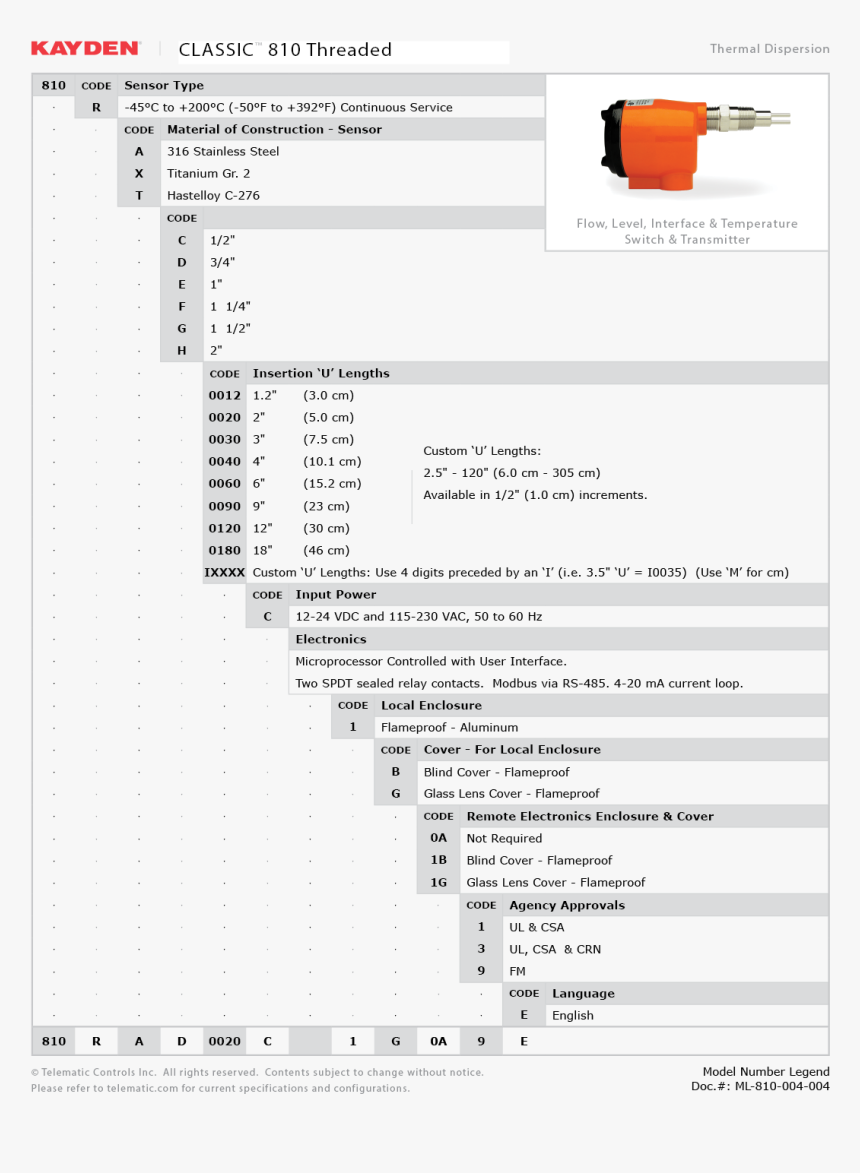The height and width of the screenshot is (1173, 860).
Task: Click the 'UL, CSA & CRN' approval option
Action: coord(555,949)
